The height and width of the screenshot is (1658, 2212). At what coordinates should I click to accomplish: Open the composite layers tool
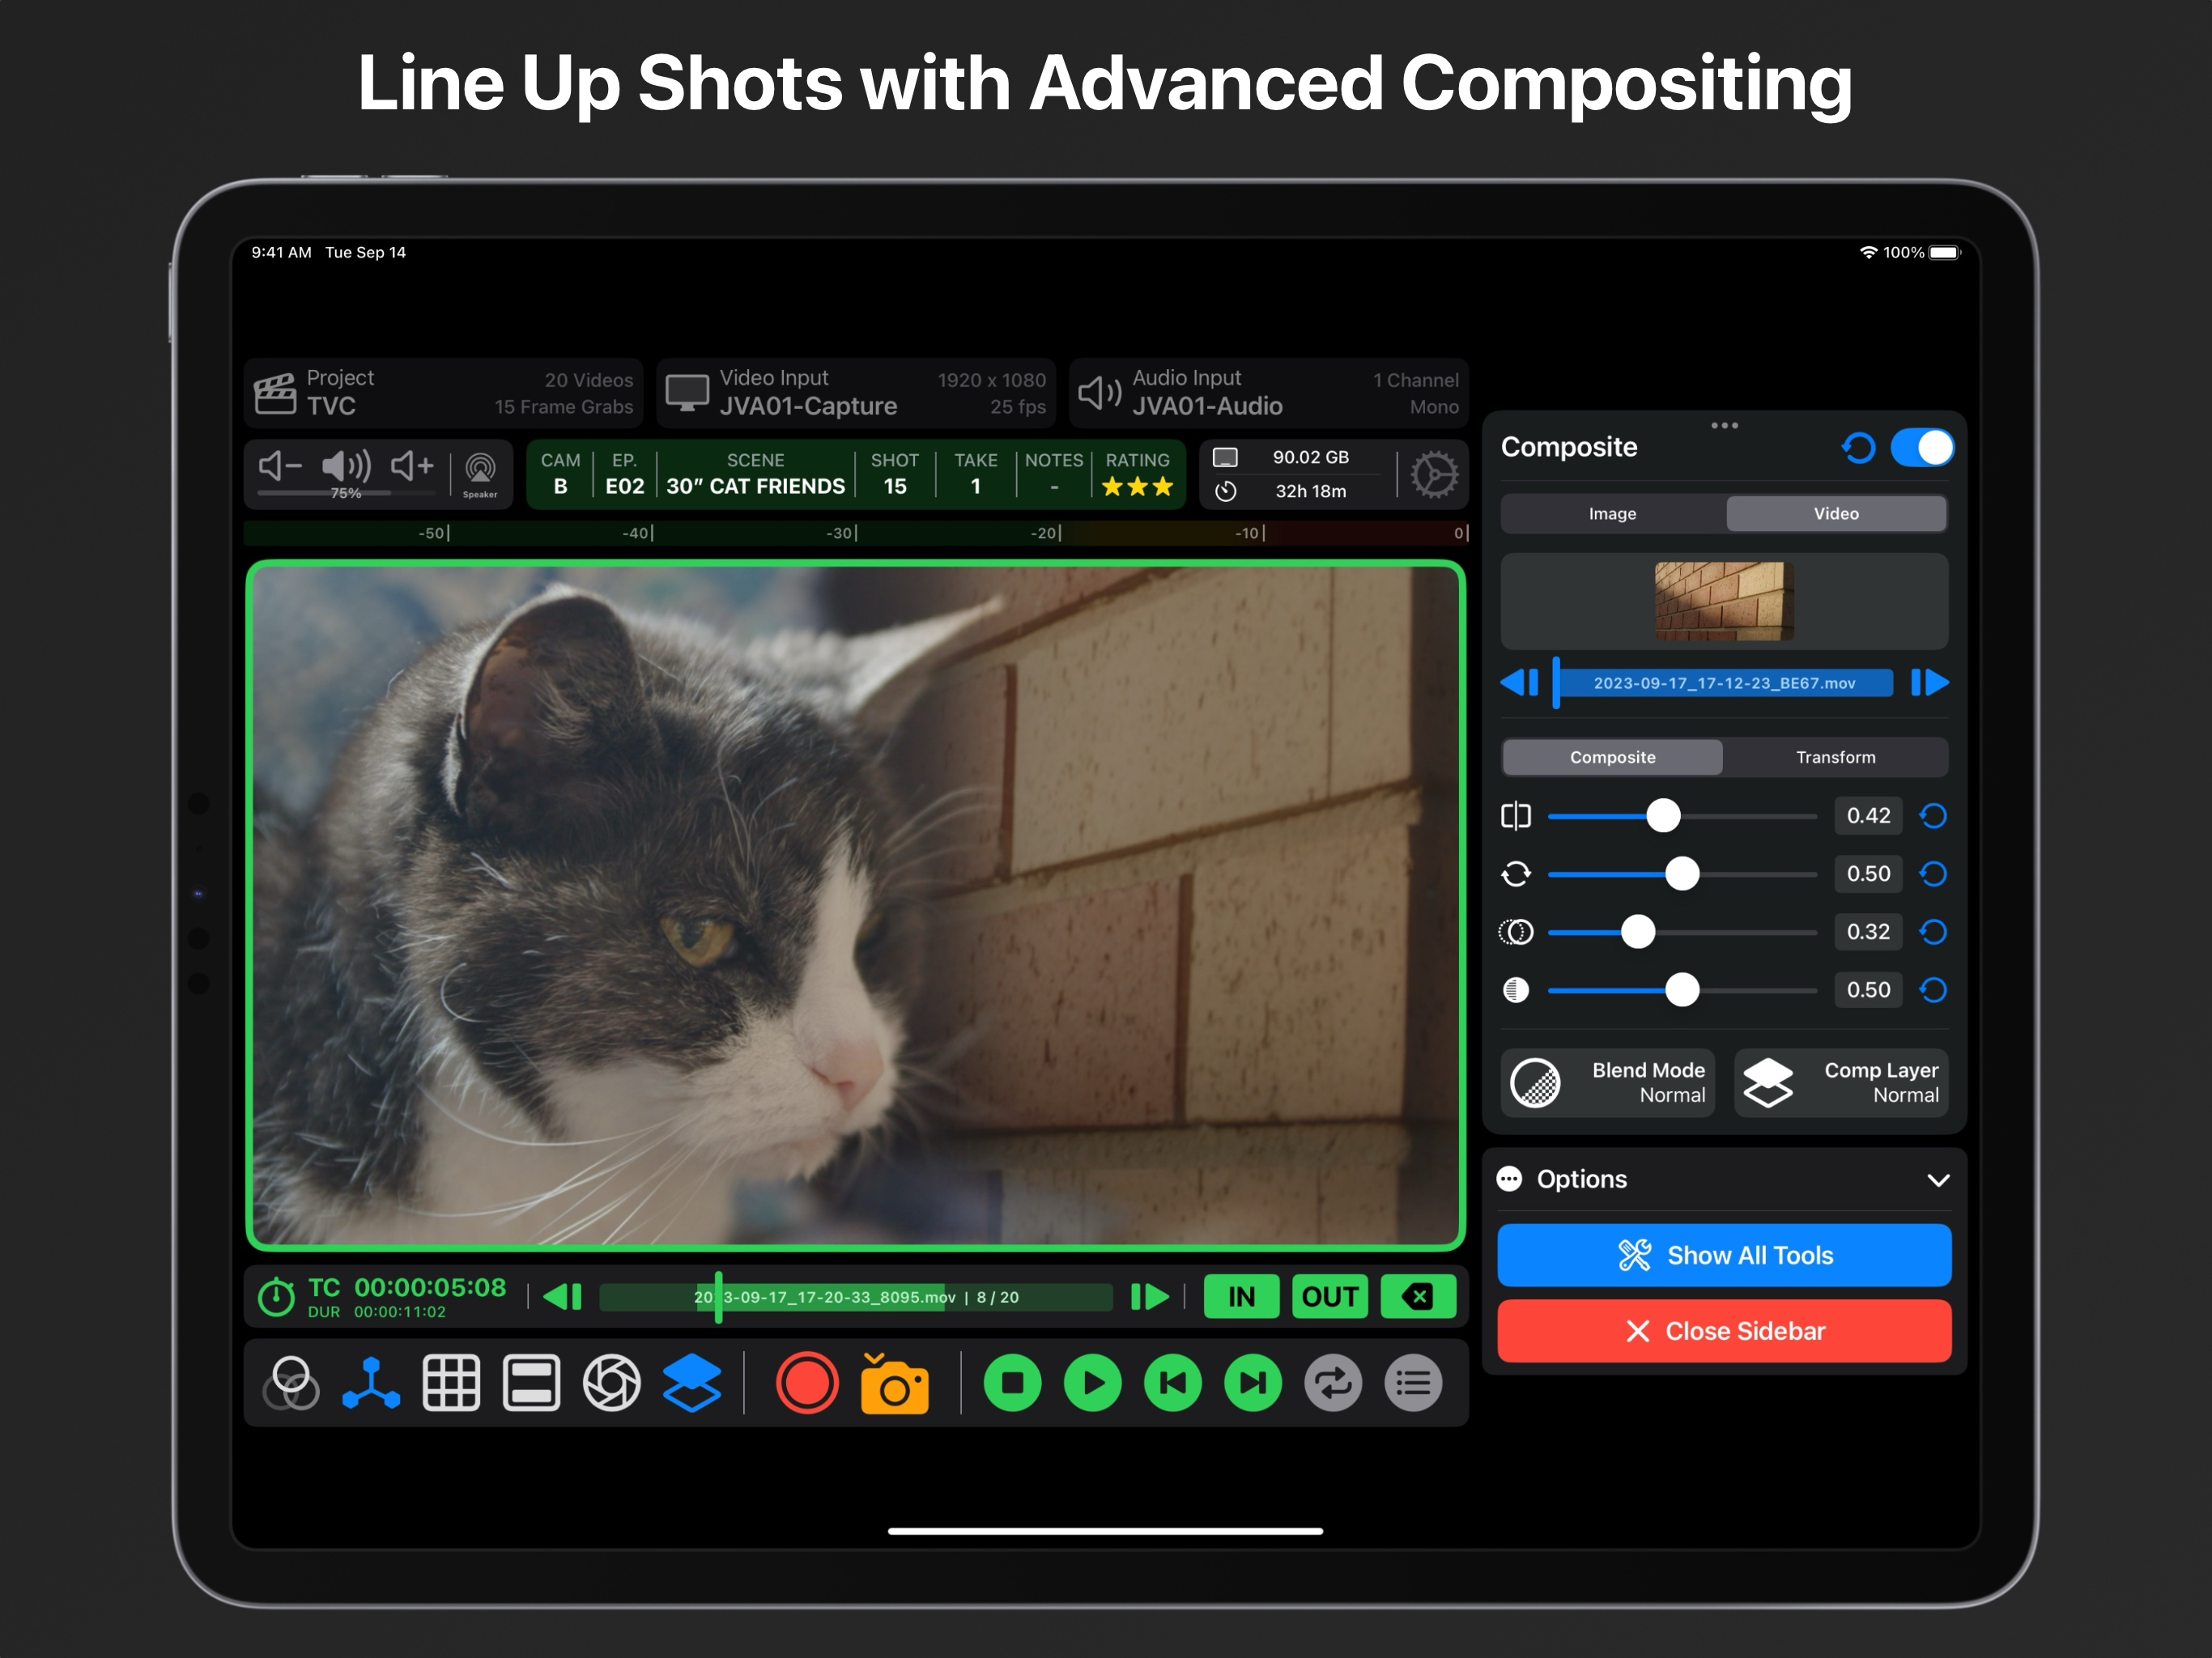coord(691,1384)
